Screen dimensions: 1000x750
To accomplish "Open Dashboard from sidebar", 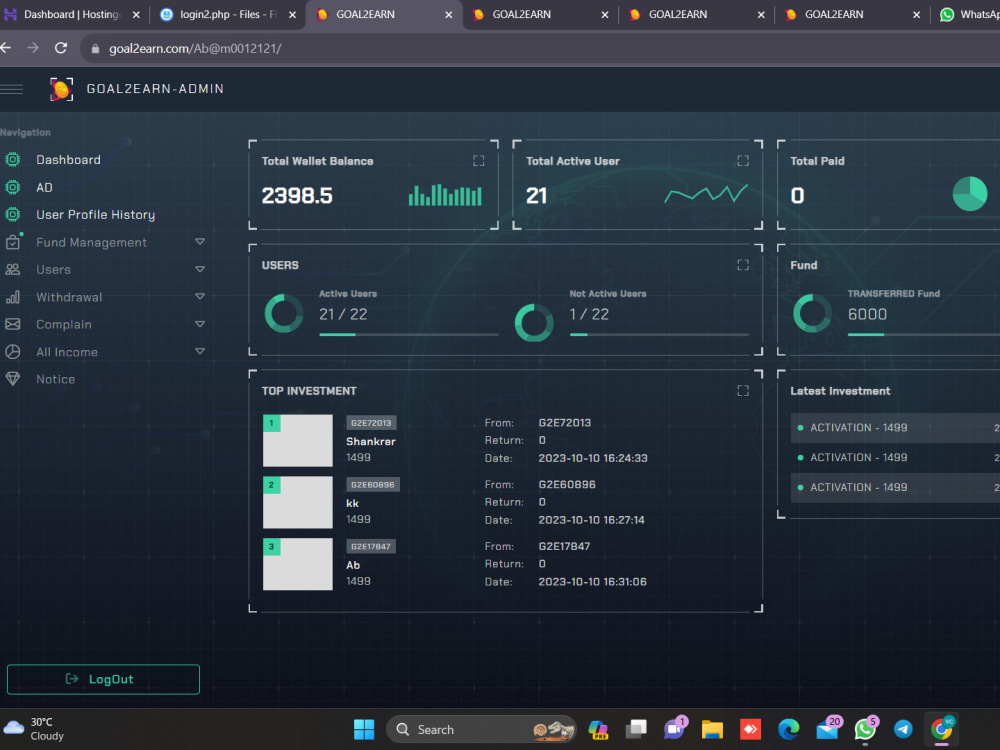I will (x=68, y=159).
